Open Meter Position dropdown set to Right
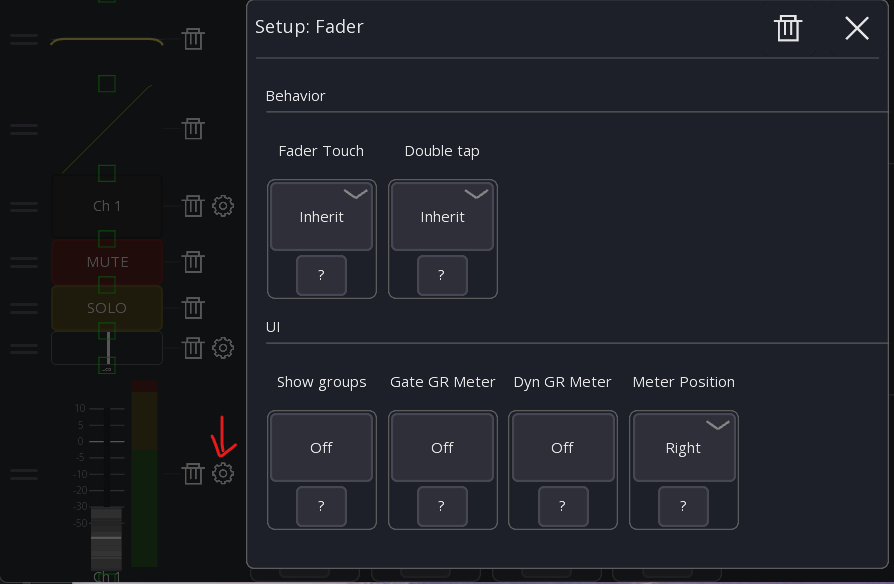Screen dimensions: 894x584 683,448
